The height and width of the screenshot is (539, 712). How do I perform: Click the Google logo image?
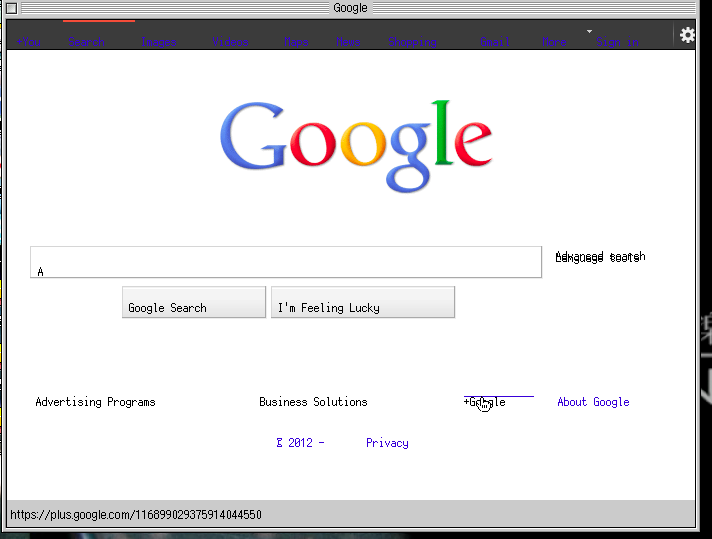pos(356,145)
